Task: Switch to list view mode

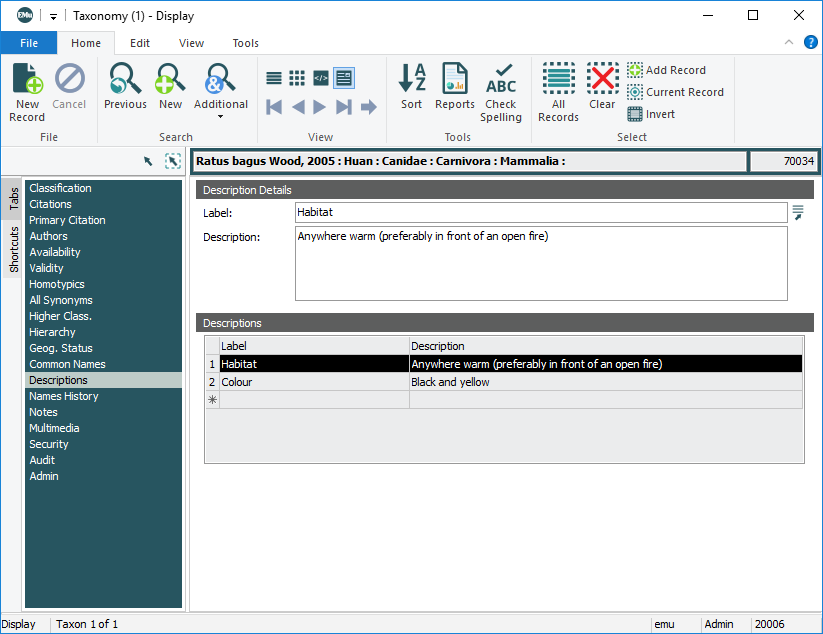Action: [274, 78]
